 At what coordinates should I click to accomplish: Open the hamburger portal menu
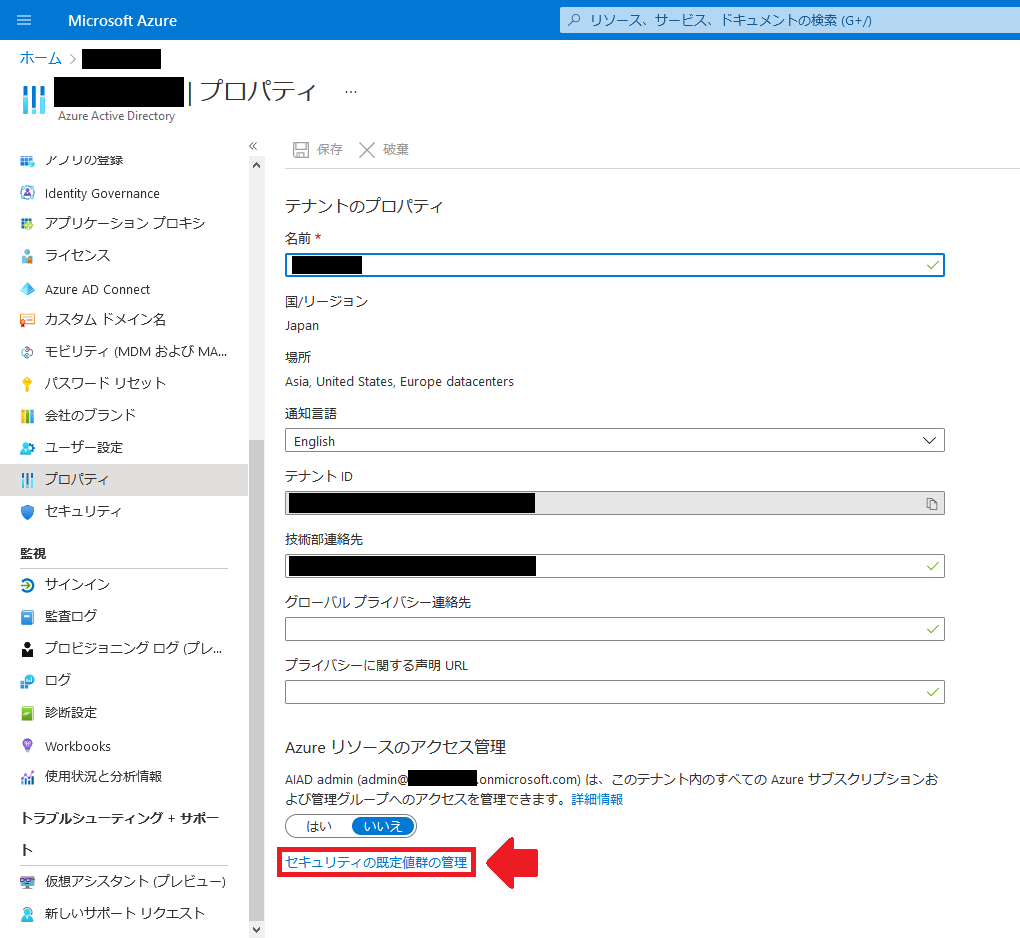[24, 20]
